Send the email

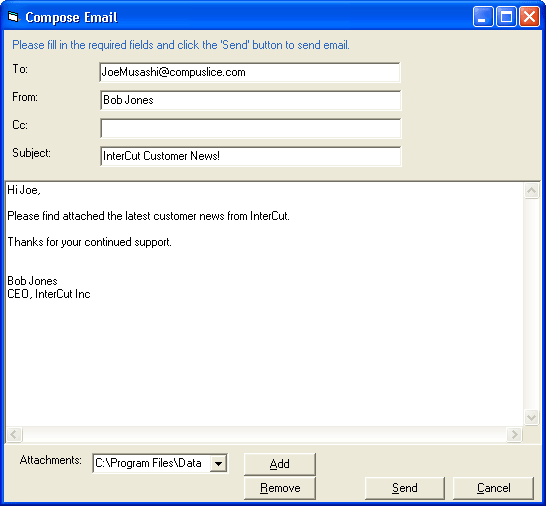pyautogui.click(x=405, y=488)
